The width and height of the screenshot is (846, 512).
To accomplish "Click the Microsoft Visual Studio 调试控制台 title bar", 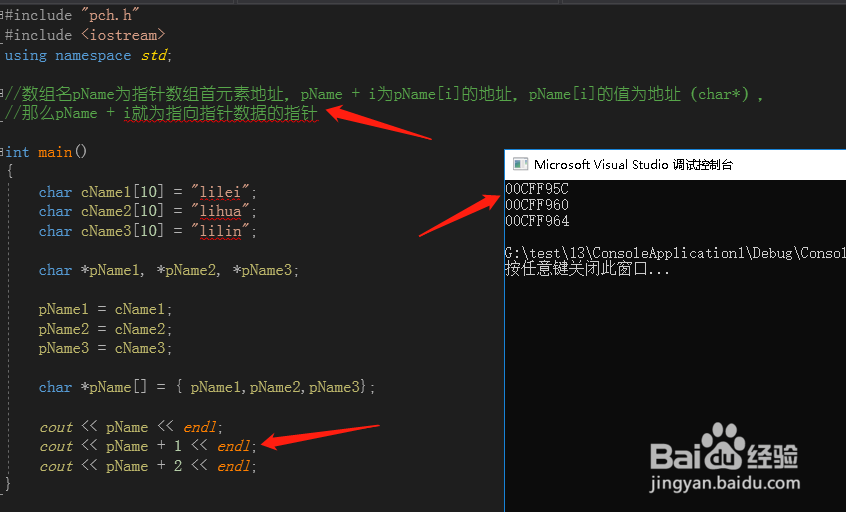I will pyautogui.click(x=675, y=165).
